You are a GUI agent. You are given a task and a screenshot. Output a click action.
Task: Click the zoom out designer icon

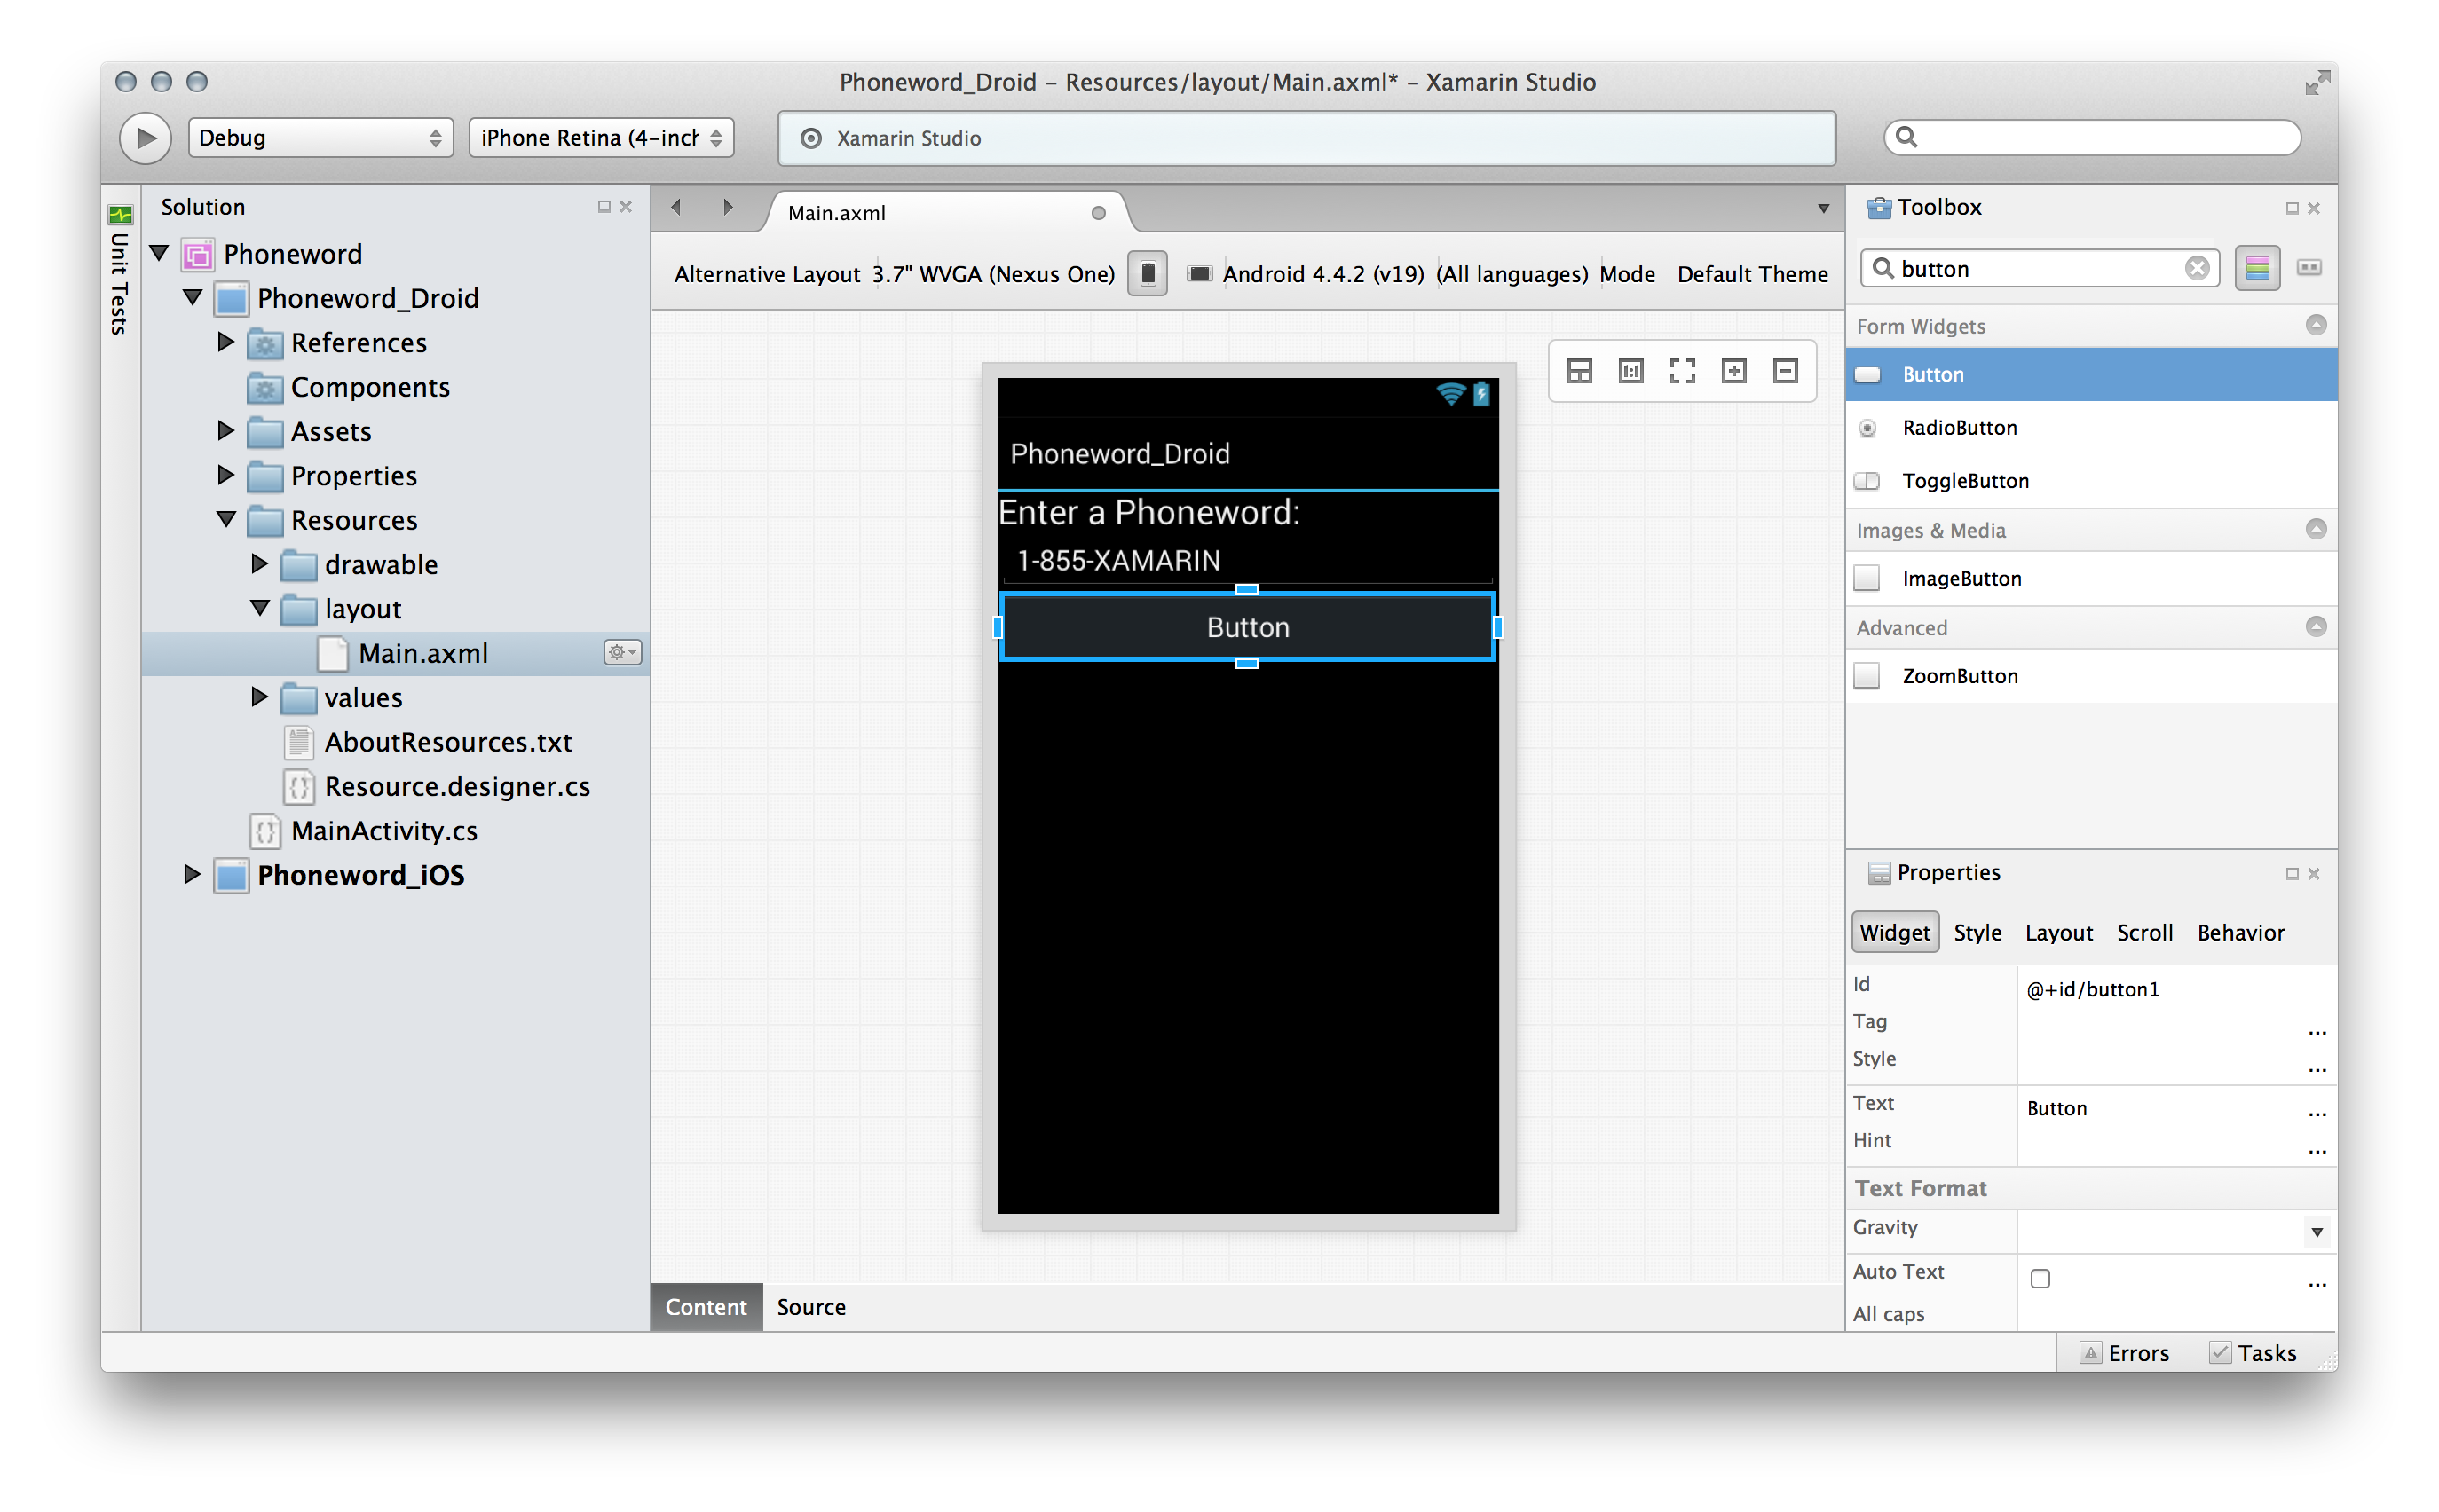point(1785,372)
